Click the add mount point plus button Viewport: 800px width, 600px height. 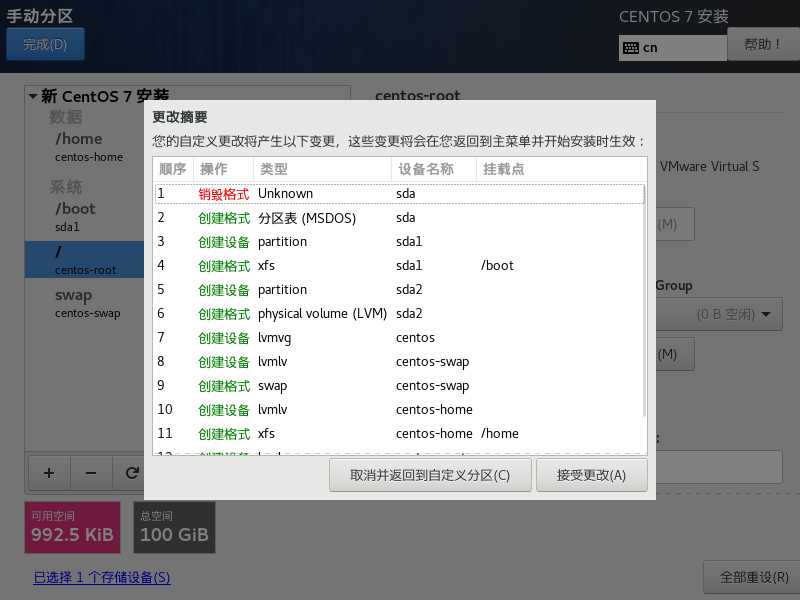tap(49, 473)
